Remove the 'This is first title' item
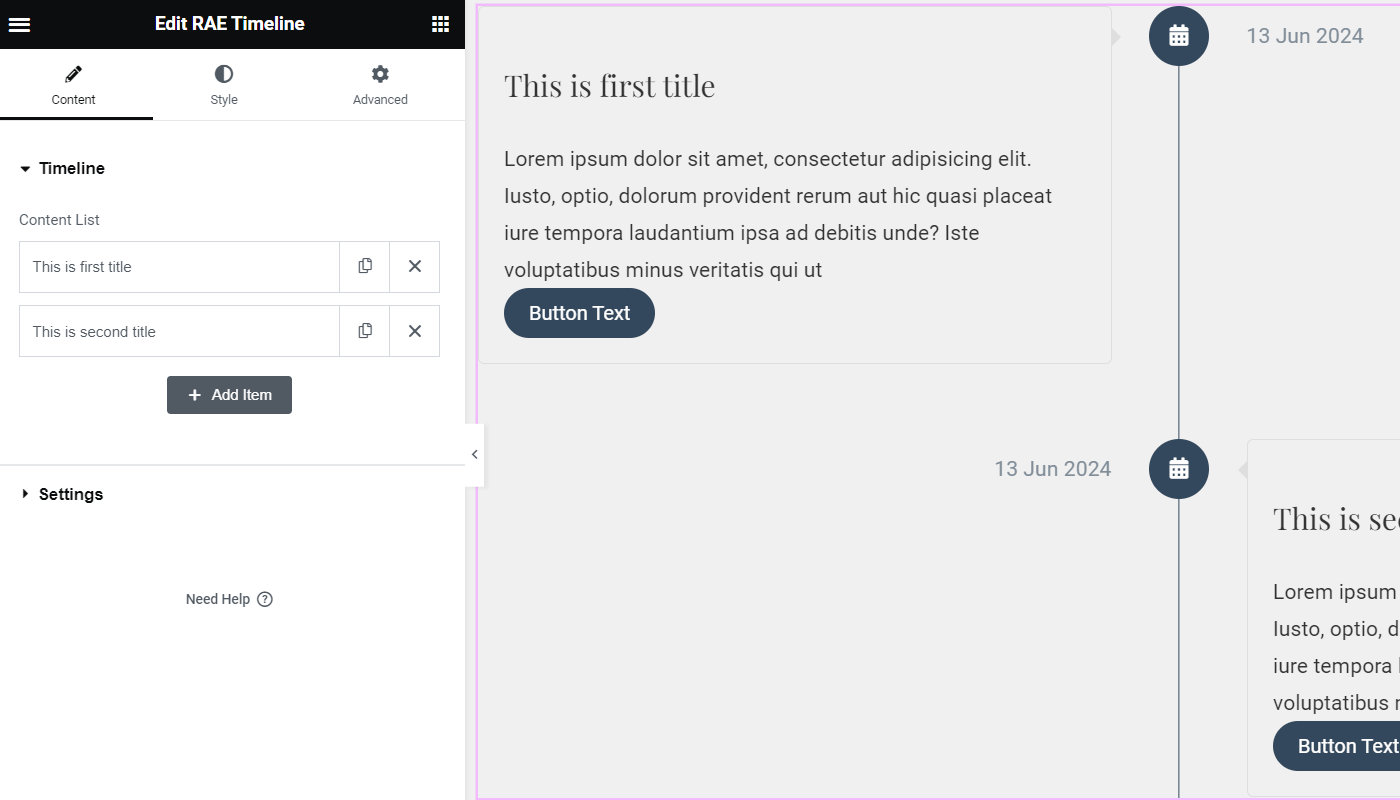 tap(415, 267)
